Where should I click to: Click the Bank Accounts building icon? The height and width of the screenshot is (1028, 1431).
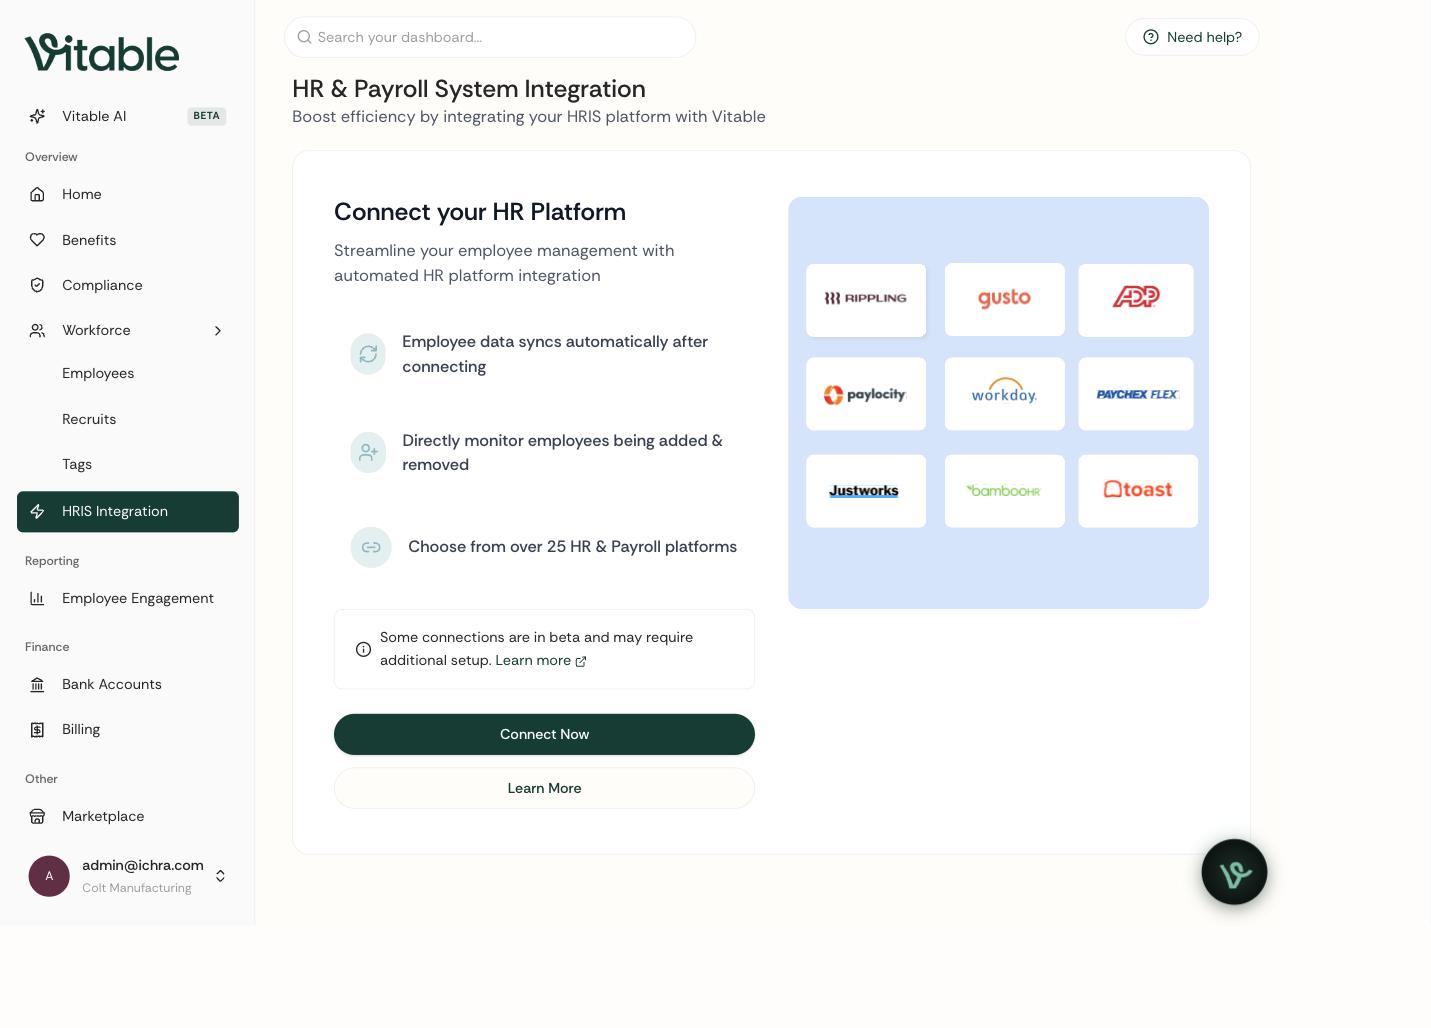(x=37, y=684)
